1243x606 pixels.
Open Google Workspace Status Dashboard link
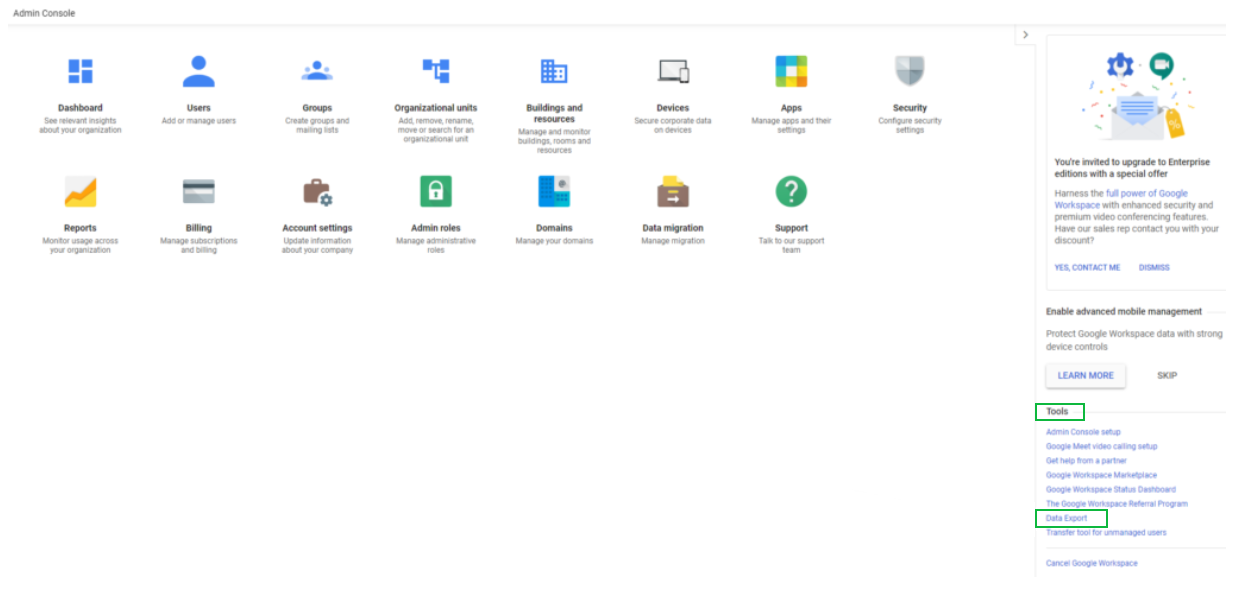1111,489
